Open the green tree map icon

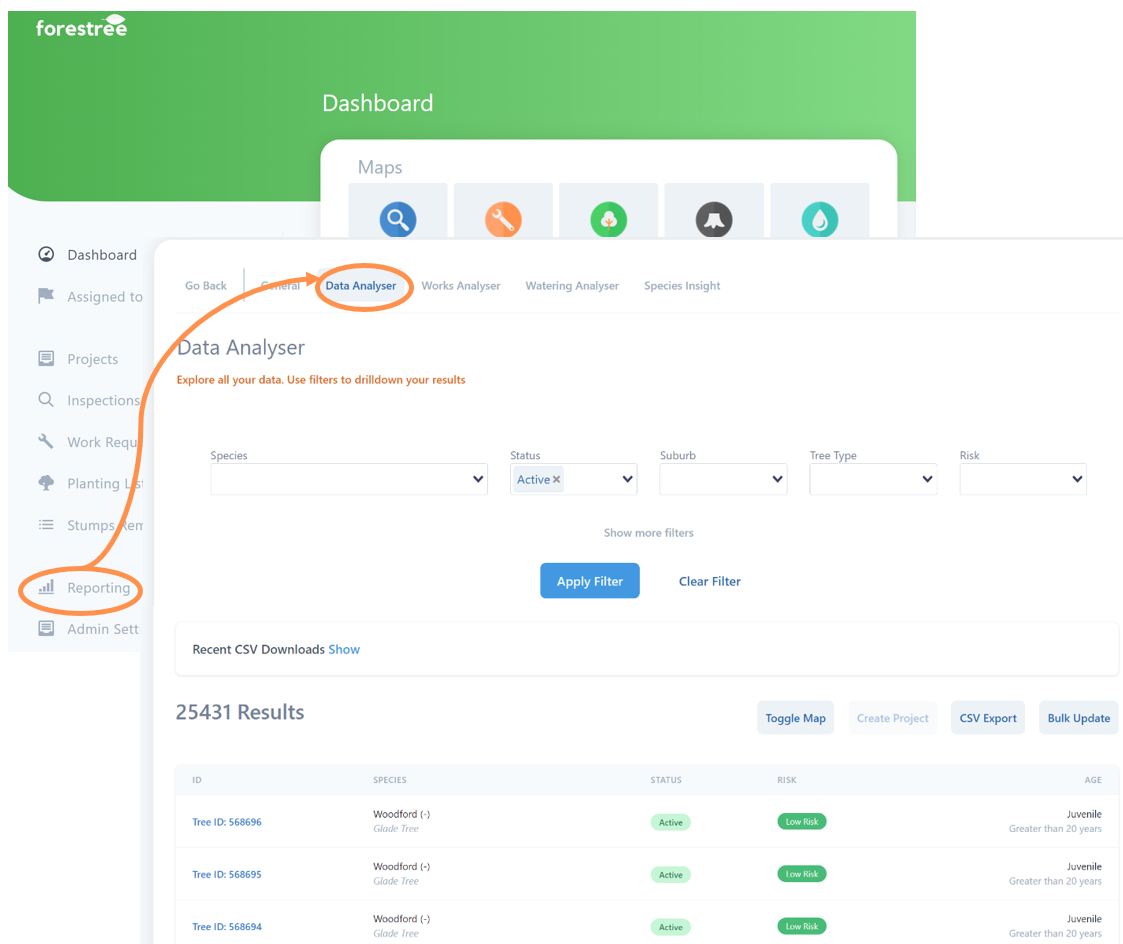(608, 219)
